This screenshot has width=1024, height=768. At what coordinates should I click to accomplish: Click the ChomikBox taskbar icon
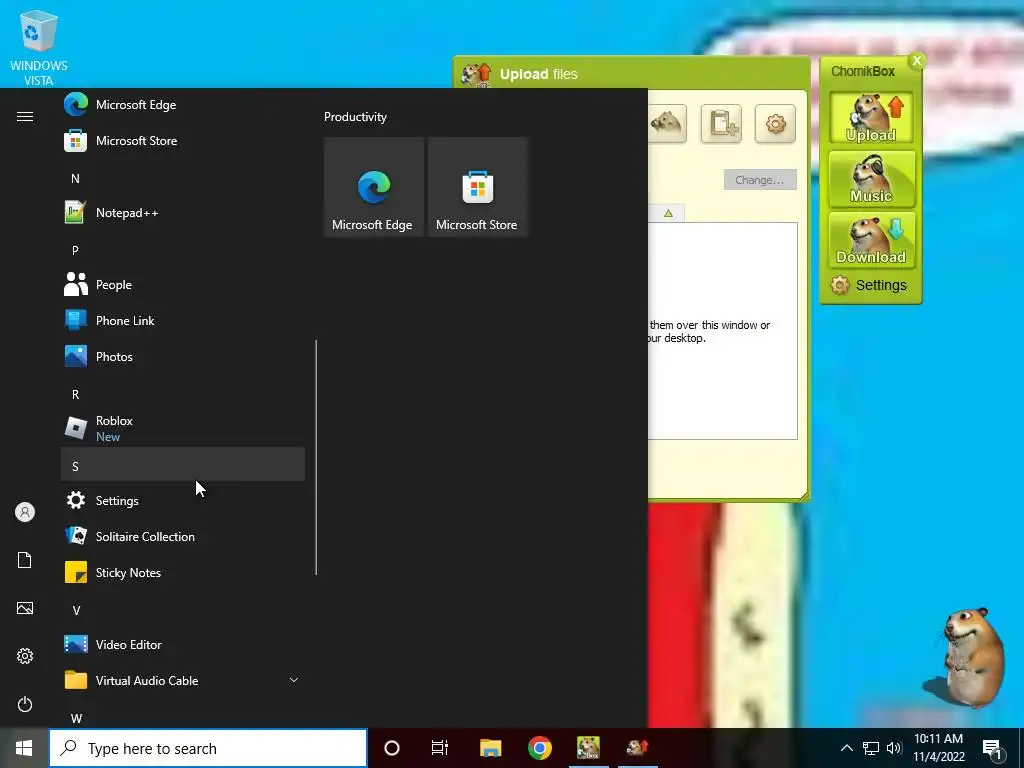(x=588, y=748)
